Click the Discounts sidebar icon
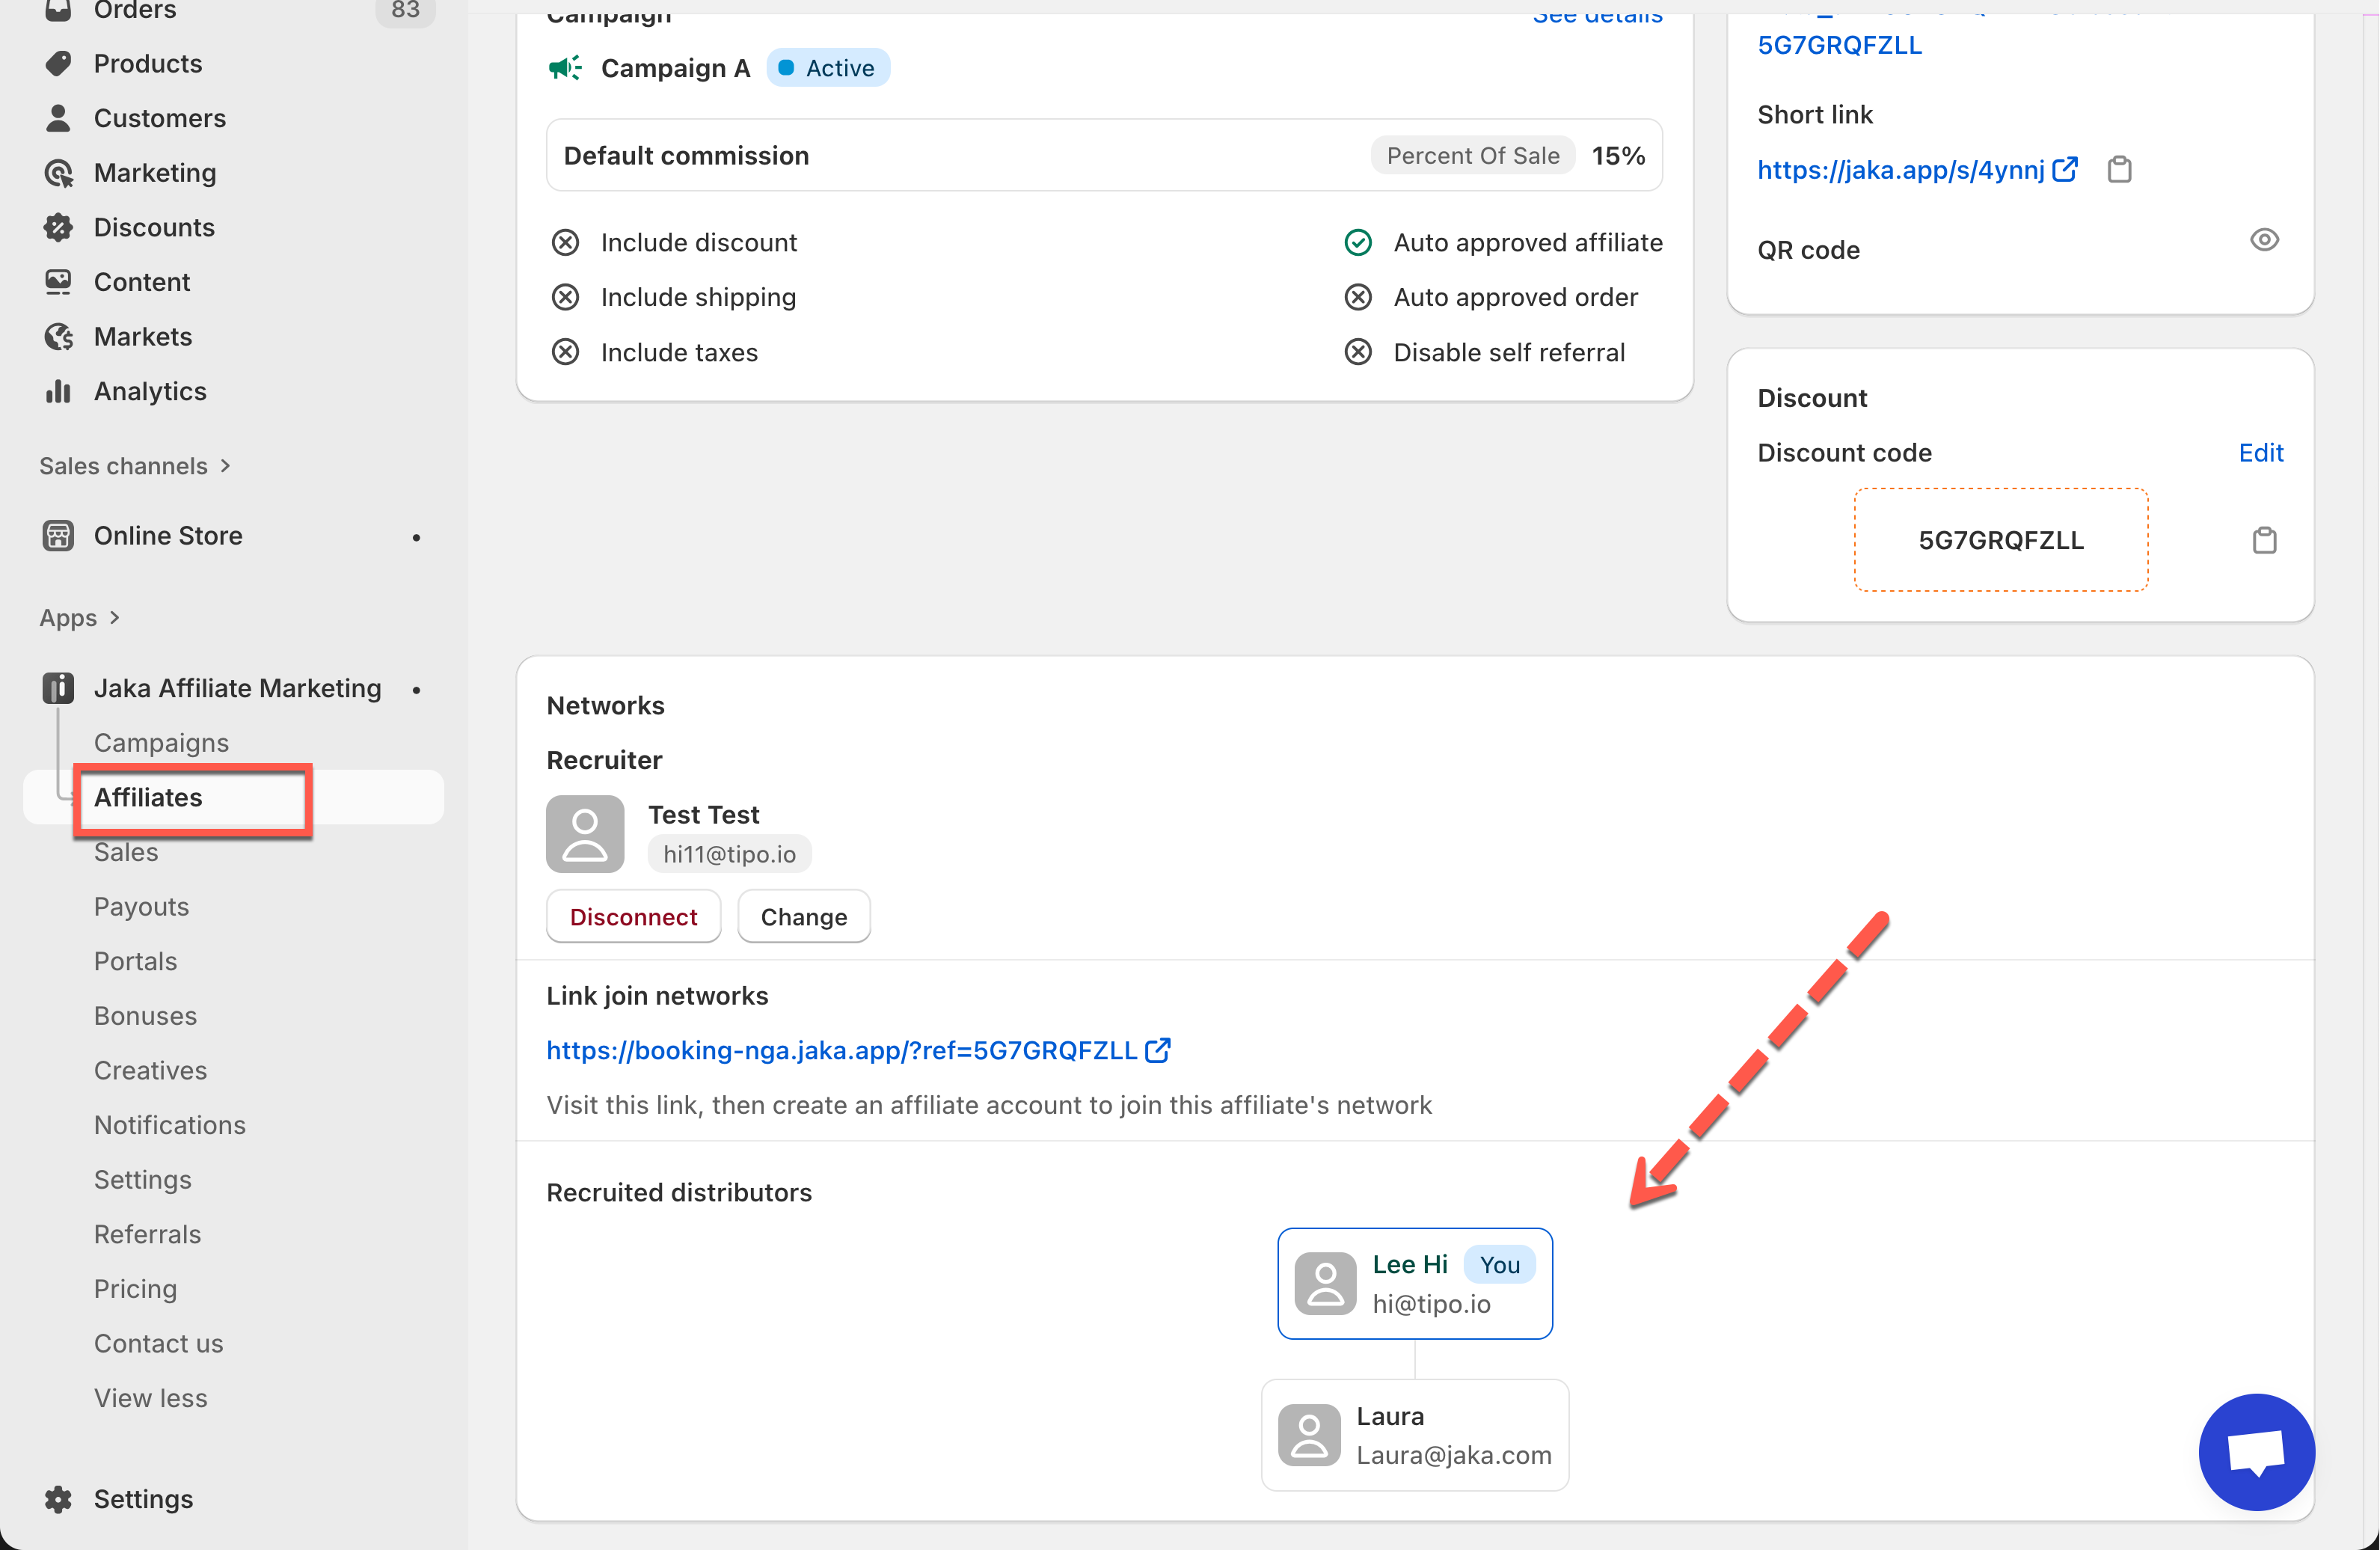 58,228
